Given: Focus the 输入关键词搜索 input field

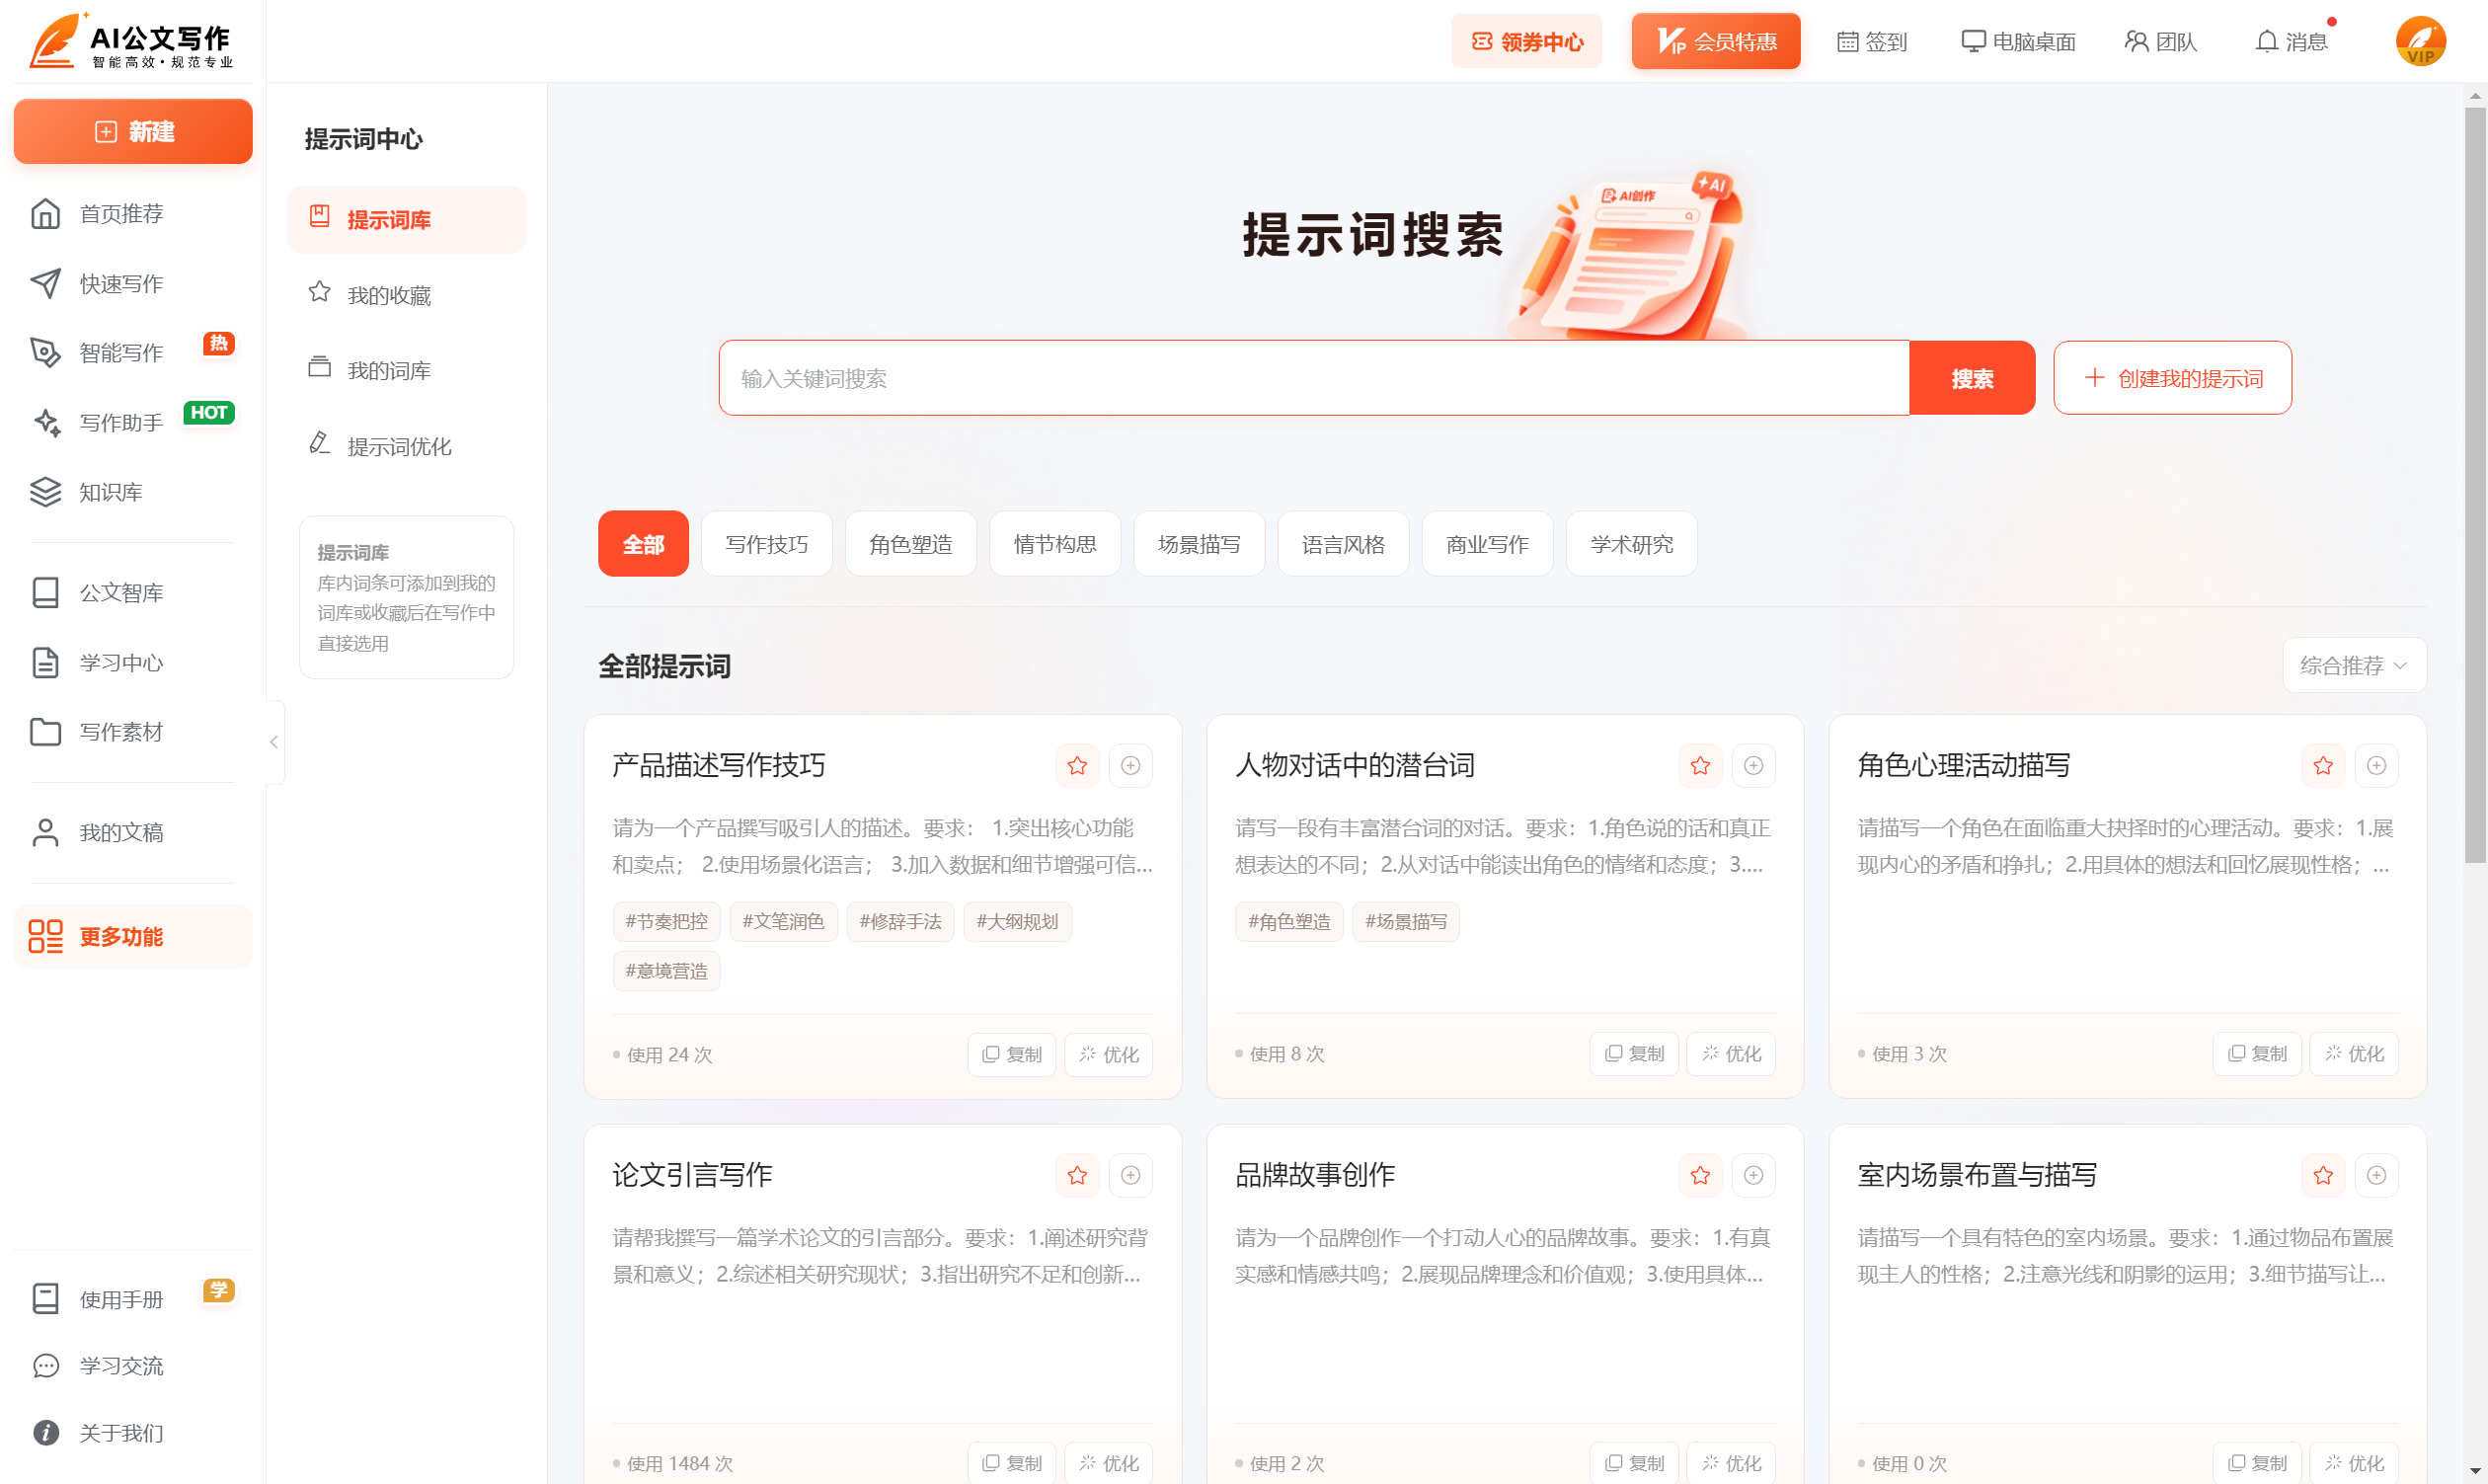Looking at the screenshot, I should pyautogui.click(x=1314, y=378).
